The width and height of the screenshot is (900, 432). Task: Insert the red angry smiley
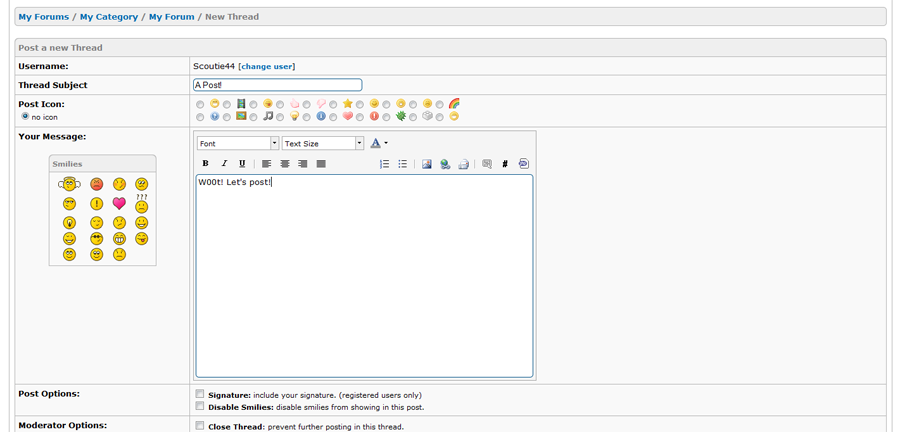[96, 184]
